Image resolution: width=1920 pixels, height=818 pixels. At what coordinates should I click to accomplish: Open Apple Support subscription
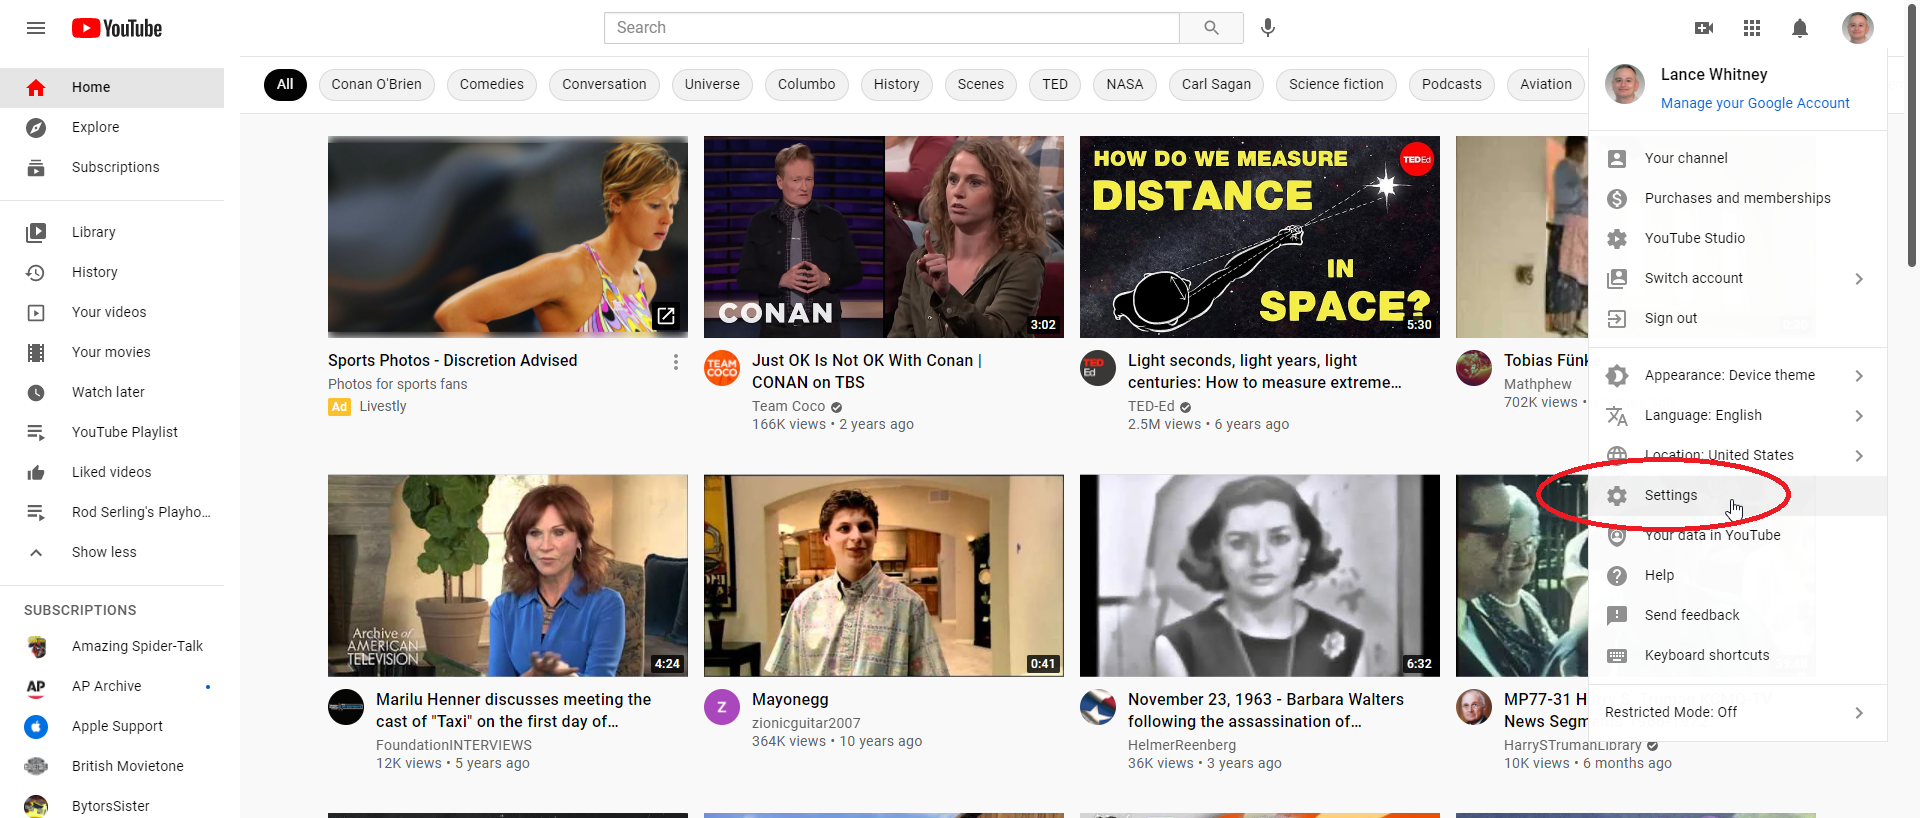[x=112, y=726]
